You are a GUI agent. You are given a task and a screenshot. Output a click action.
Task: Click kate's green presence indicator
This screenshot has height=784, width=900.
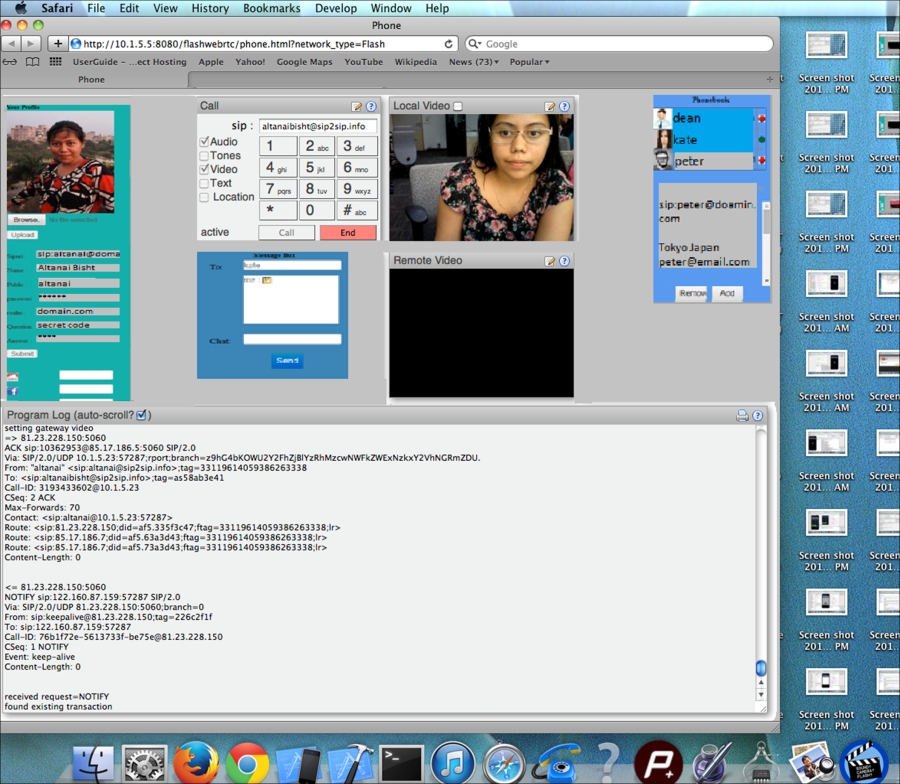tap(762, 139)
